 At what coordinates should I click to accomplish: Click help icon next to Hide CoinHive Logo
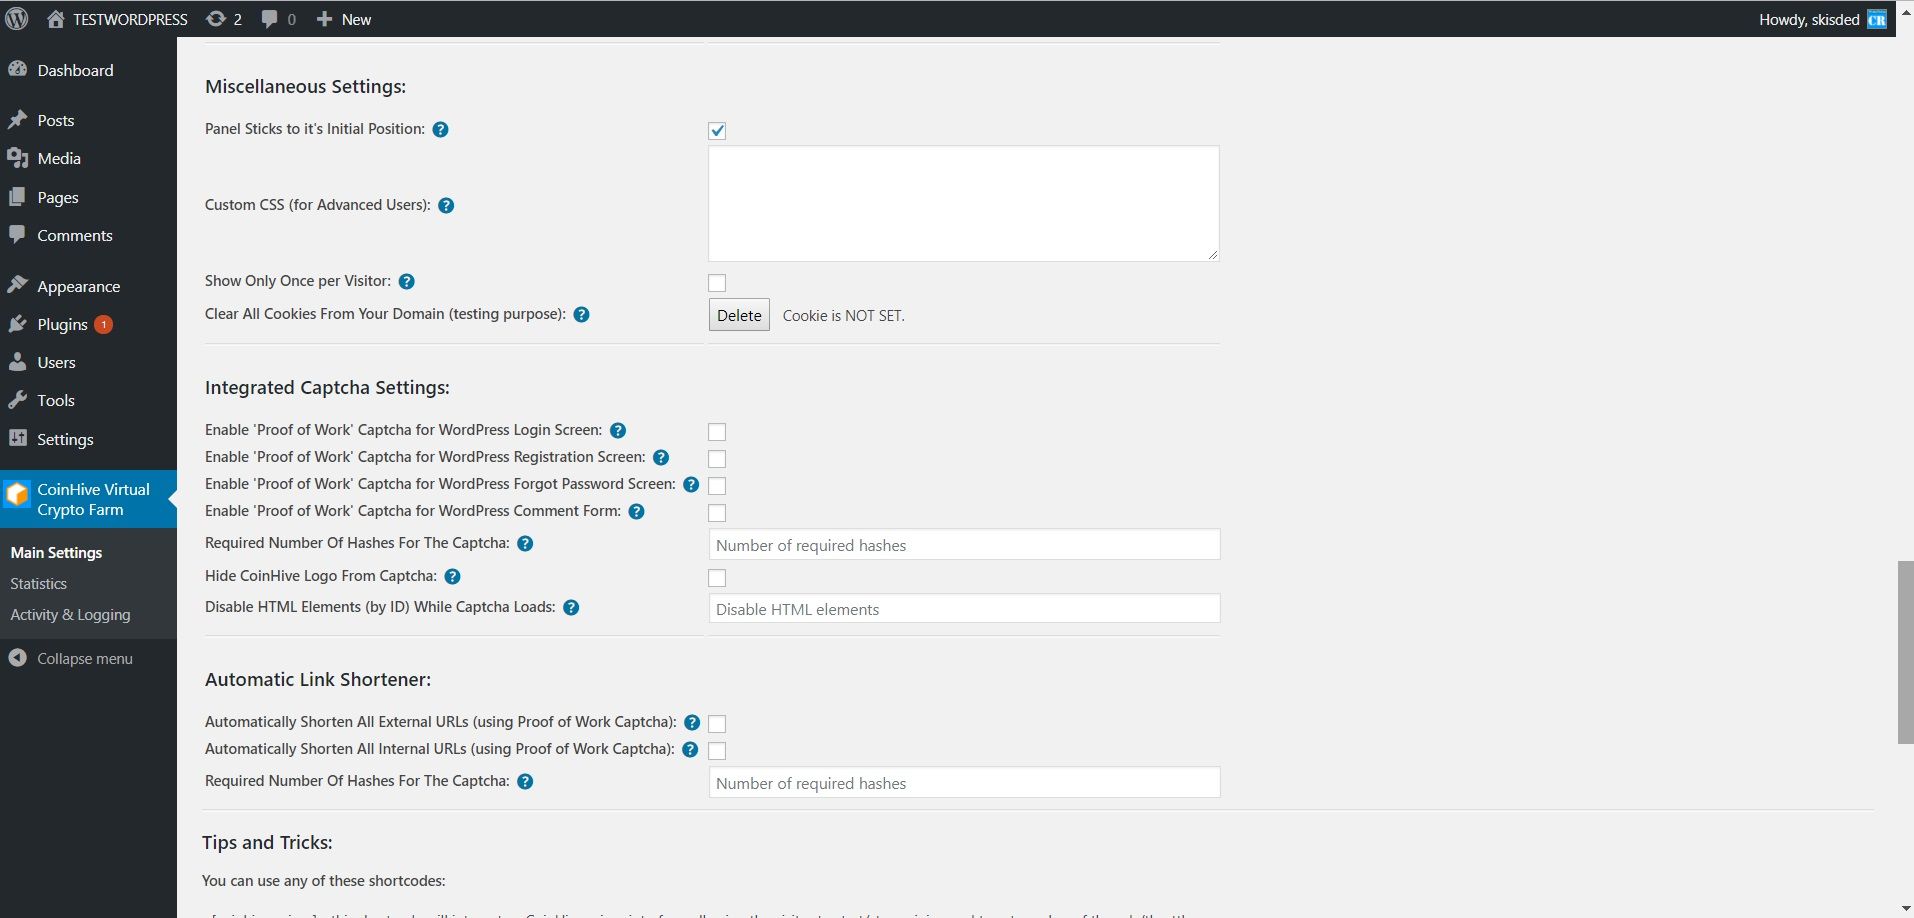tap(452, 577)
